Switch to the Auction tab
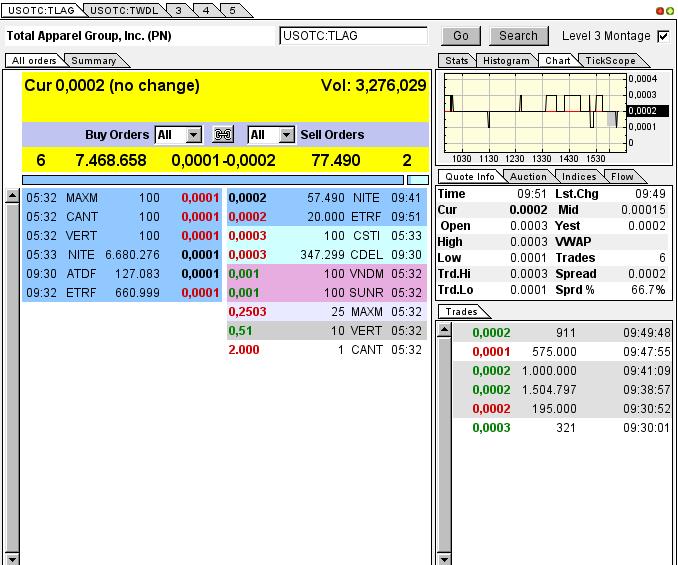The height and width of the screenshot is (565, 678). (529, 177)
